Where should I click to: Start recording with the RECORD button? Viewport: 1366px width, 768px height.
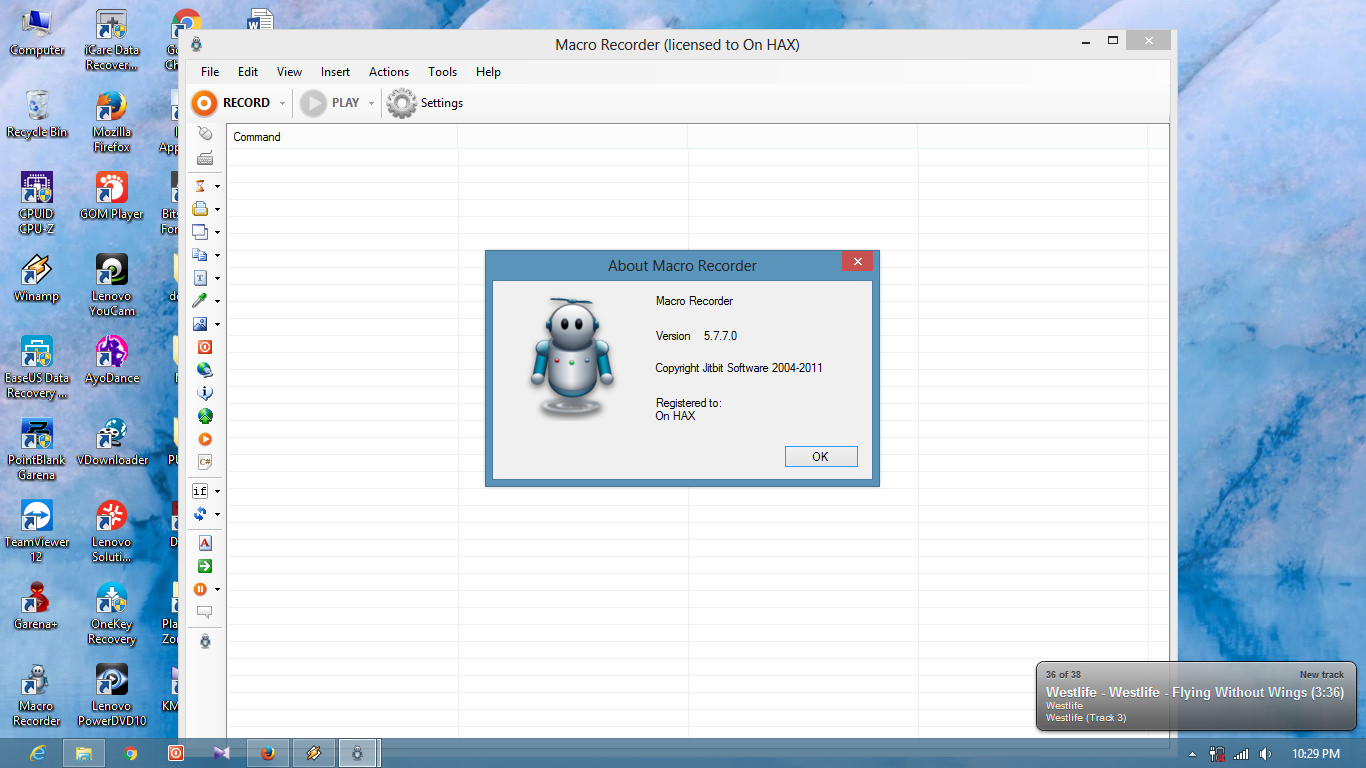[x=237, y=102]
